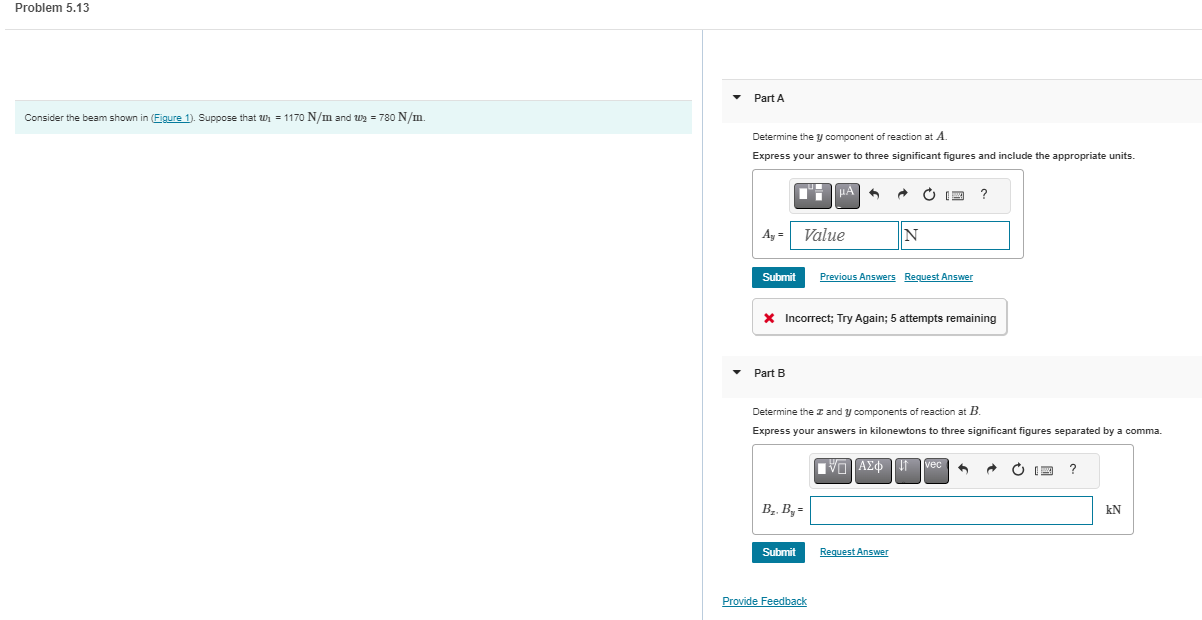Collapse the Part A section
This screenshot has height=620, width=1202.
coord(737,98)
